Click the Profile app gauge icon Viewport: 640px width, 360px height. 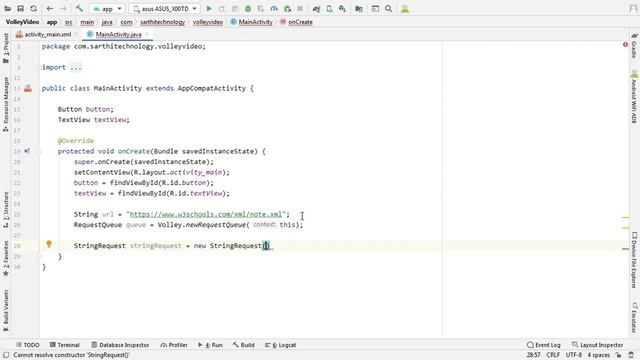click(x=274, y=9)
